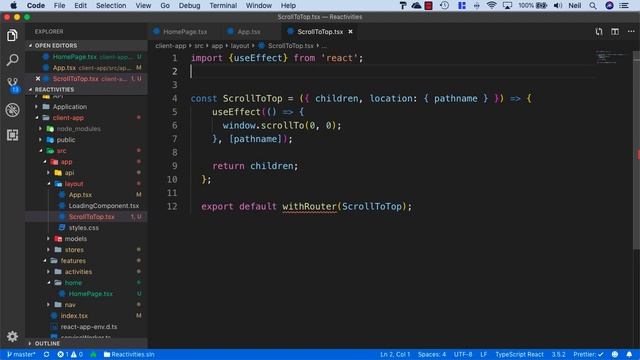
Task: Collapse the client-app folder
Action: tap(68, 118)
